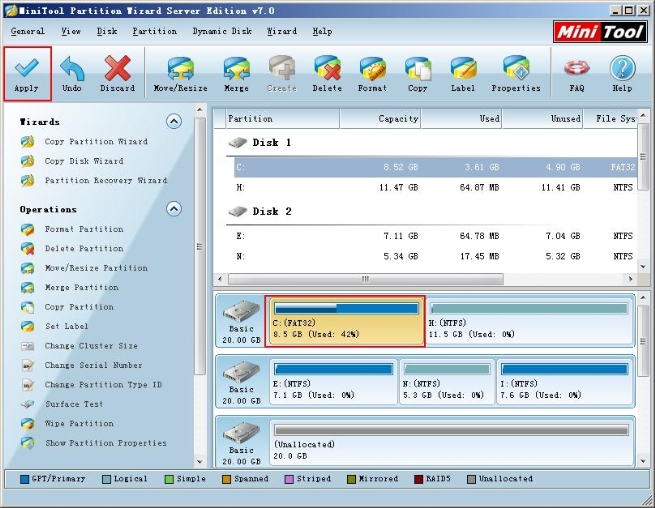Click the Logical legend color swatch
655x508 pixels.
[x=107, y=479]
